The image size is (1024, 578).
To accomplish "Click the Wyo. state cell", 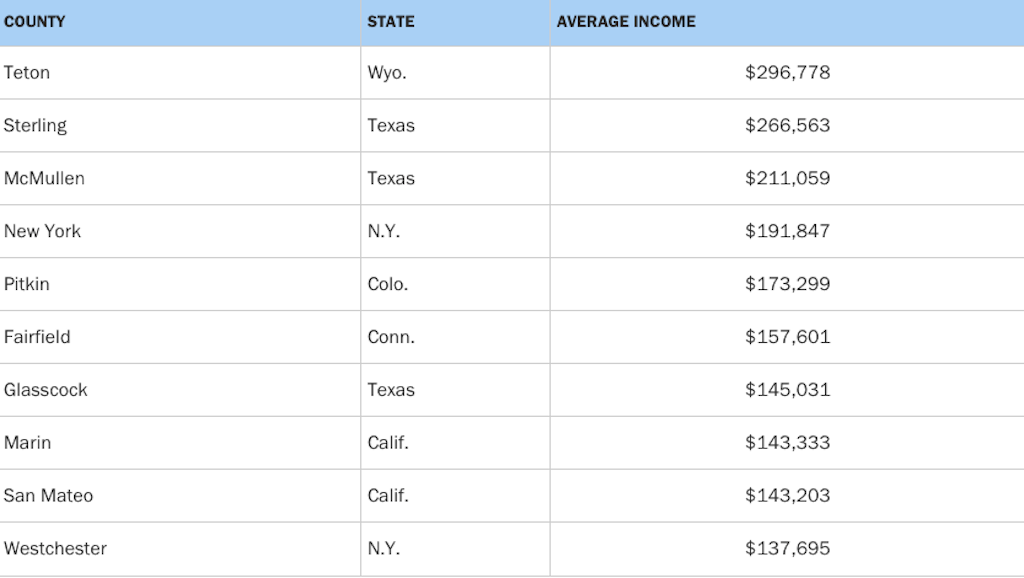I will (387, 73).
